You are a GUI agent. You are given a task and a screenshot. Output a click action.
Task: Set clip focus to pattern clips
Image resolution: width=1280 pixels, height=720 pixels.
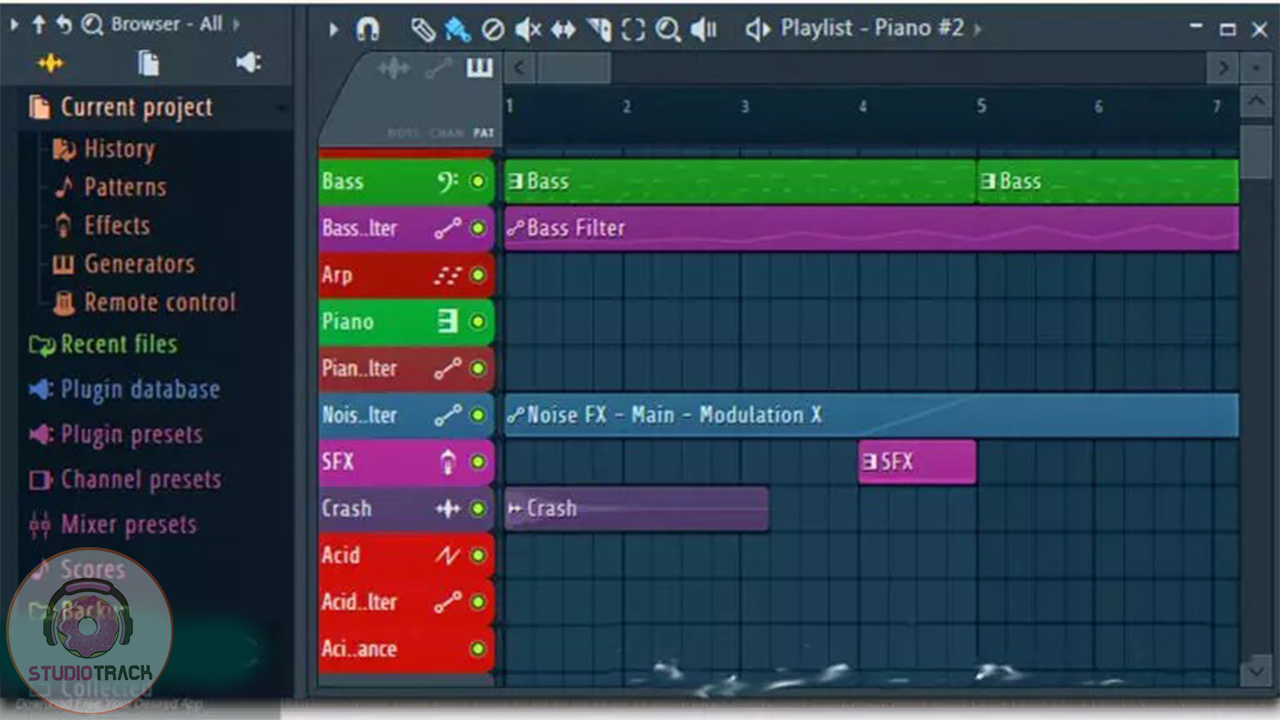tap(480, 68)
